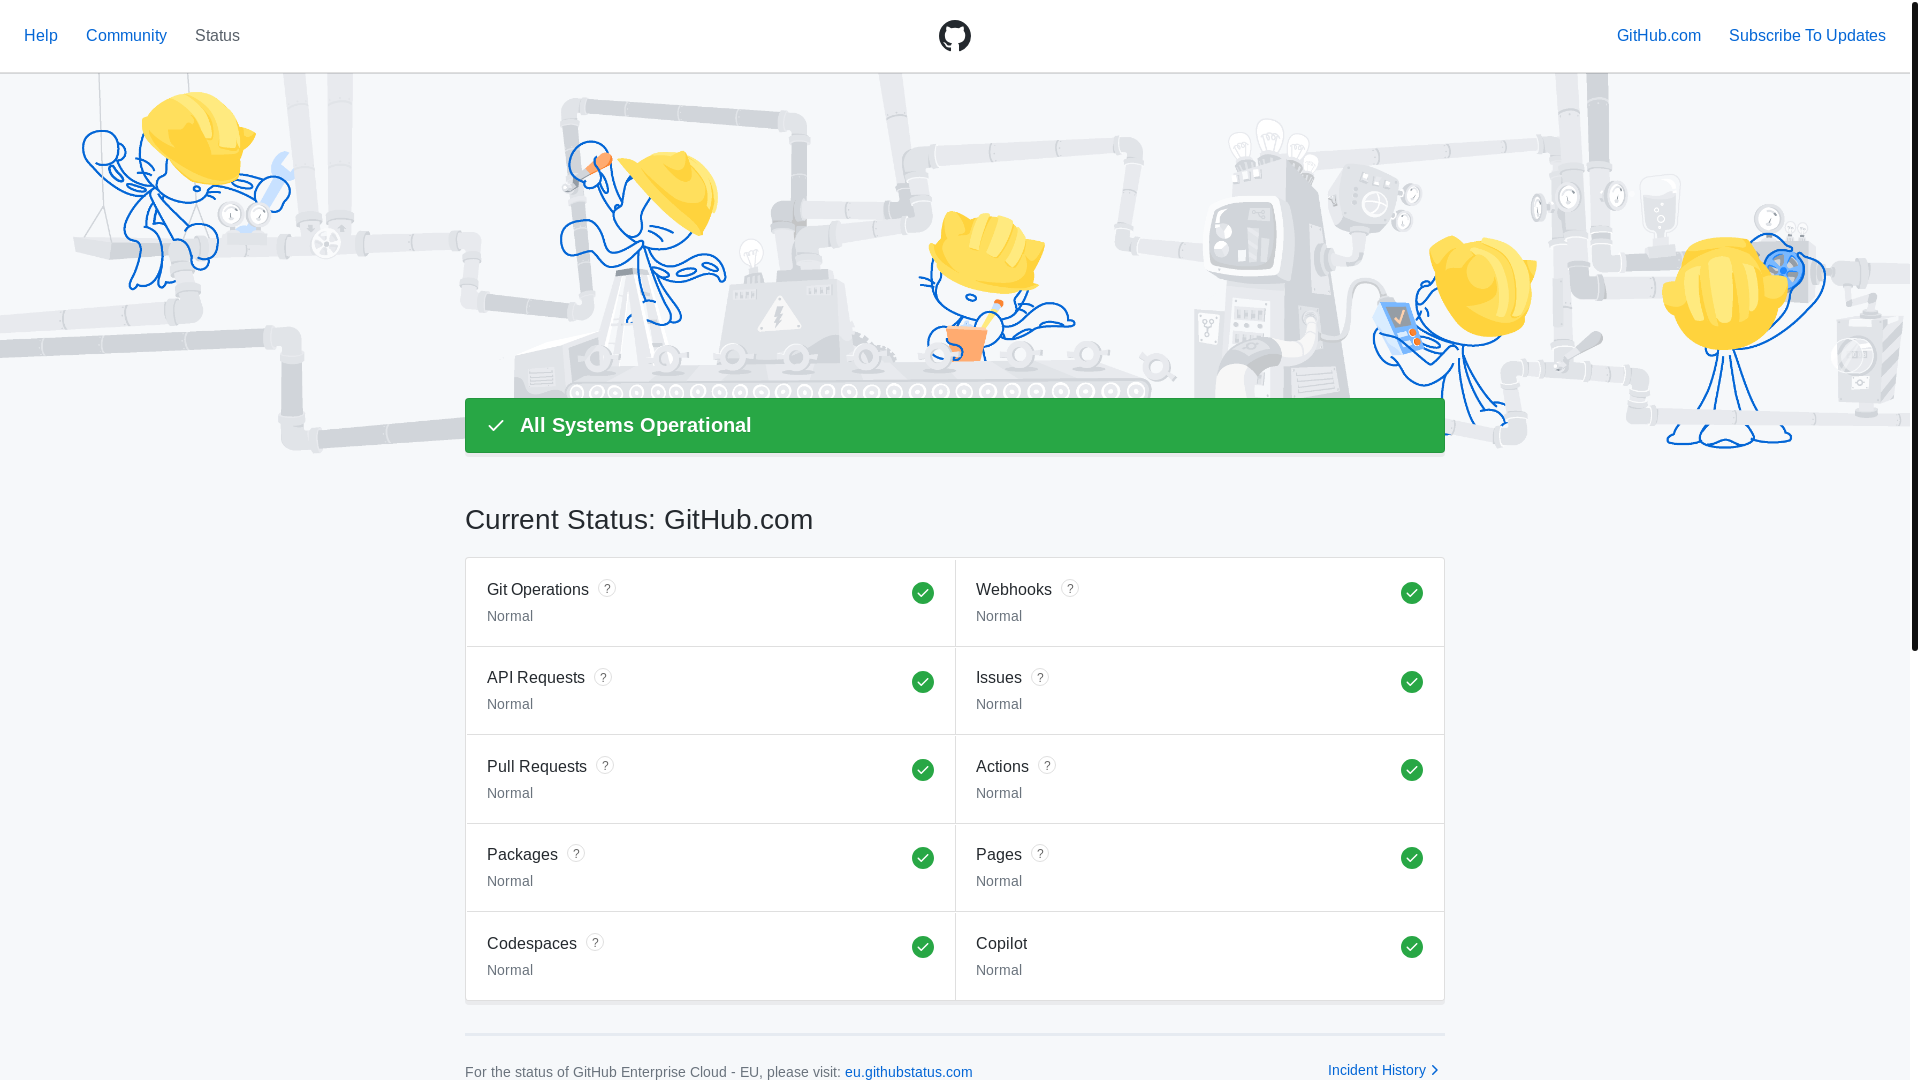The width and height of the screenshot is (1920, 1080).
Task: Click Copilot green status checkmark
Action: pyautogui.click(x=1412, y=947)
